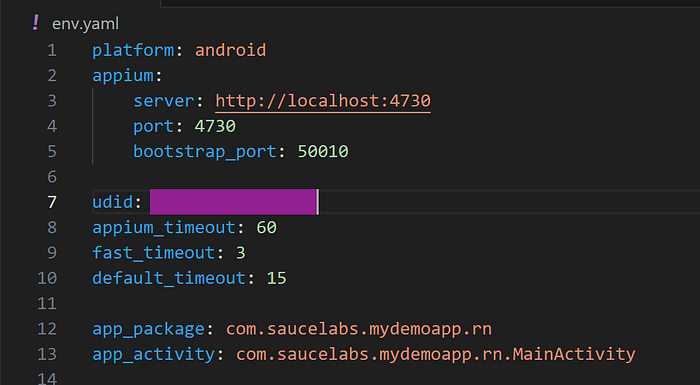
Task: Click the 'platform' key on line 1
Action: (133, 50)
